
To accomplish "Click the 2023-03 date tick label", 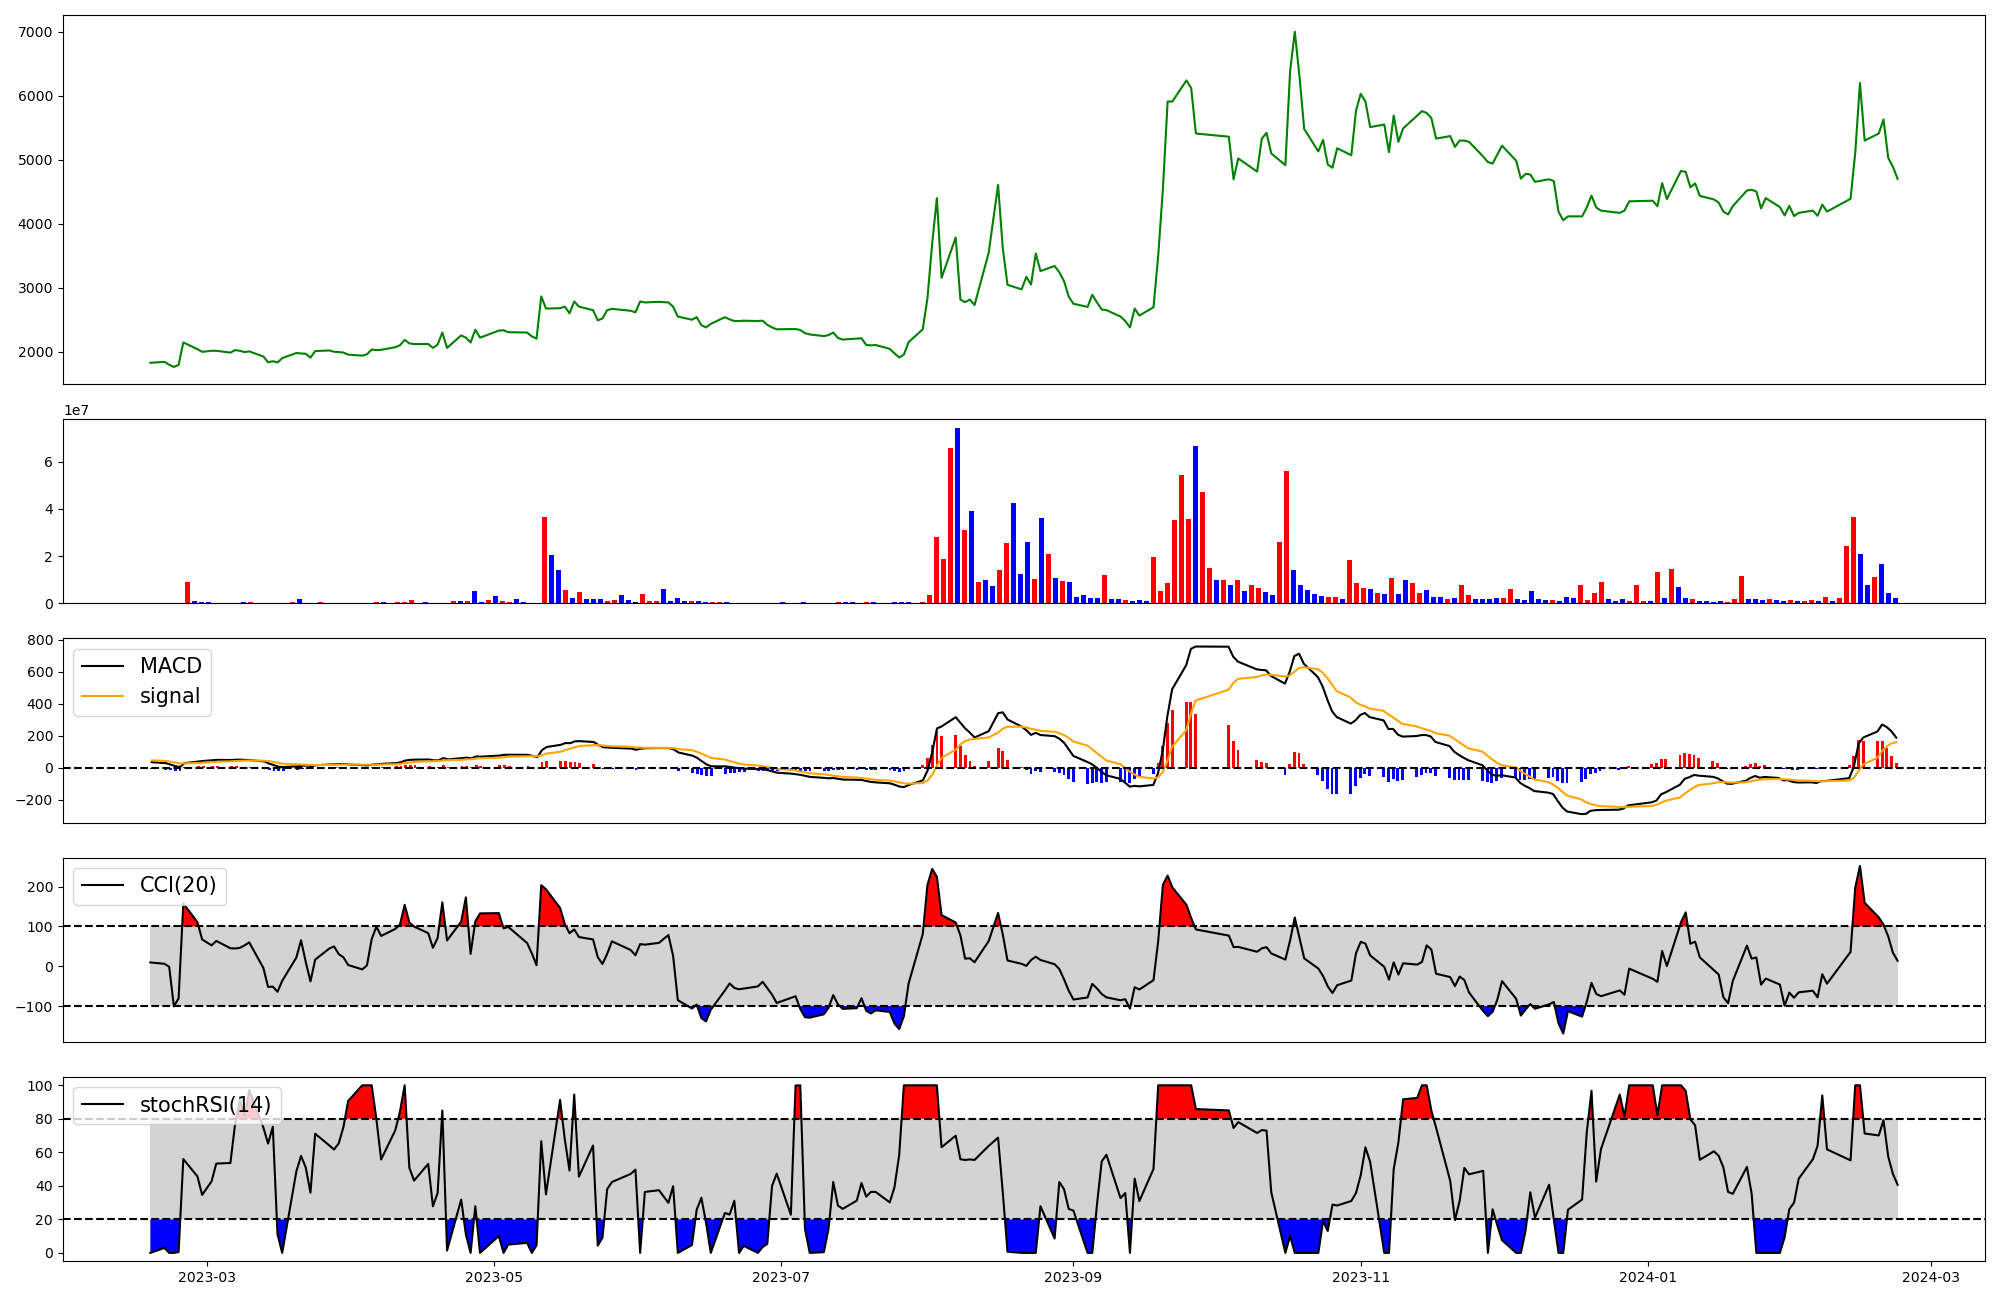I will [207, 1277].
